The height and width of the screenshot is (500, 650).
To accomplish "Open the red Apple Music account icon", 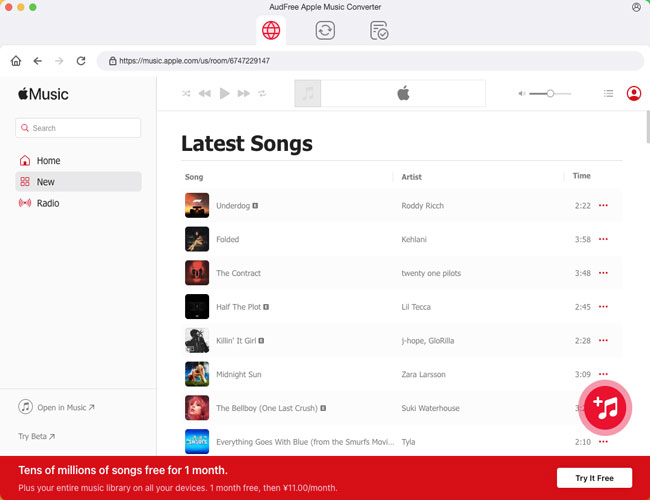I will pos(633,94).
